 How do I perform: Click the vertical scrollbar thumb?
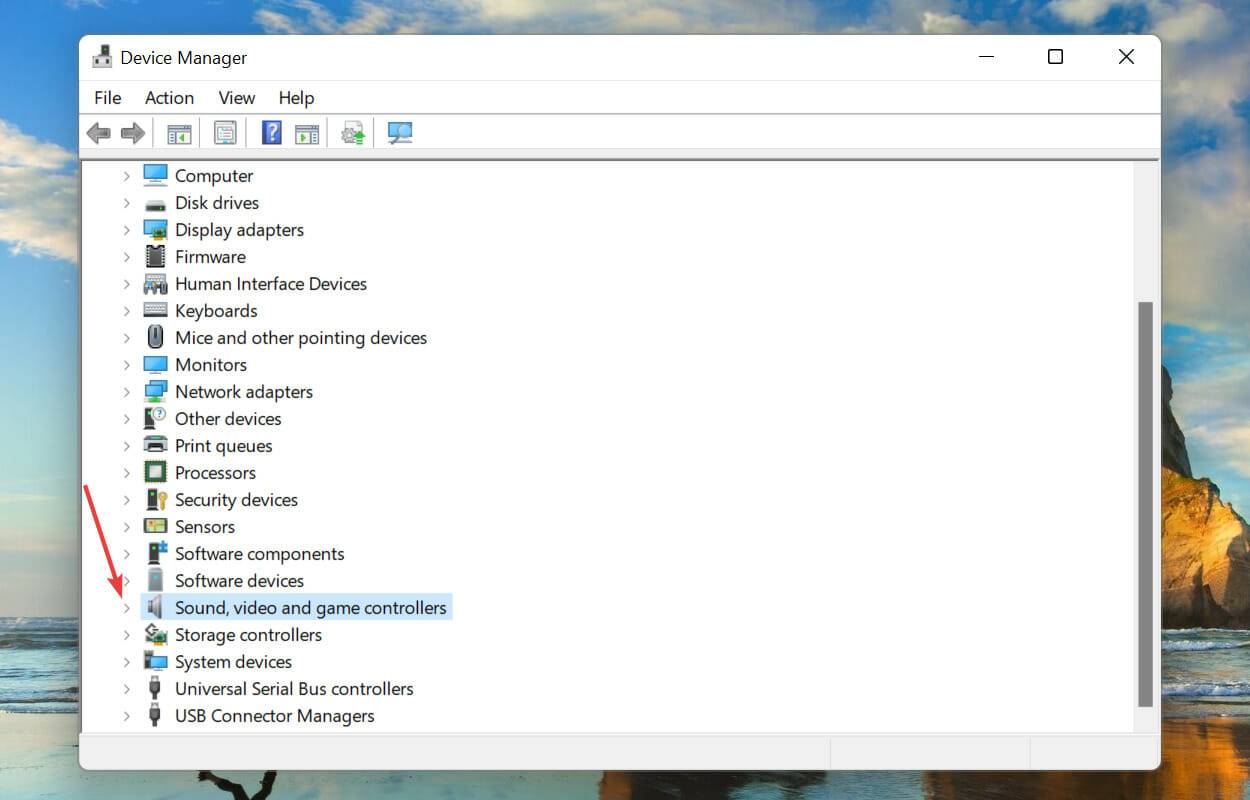click(1145, 500)
